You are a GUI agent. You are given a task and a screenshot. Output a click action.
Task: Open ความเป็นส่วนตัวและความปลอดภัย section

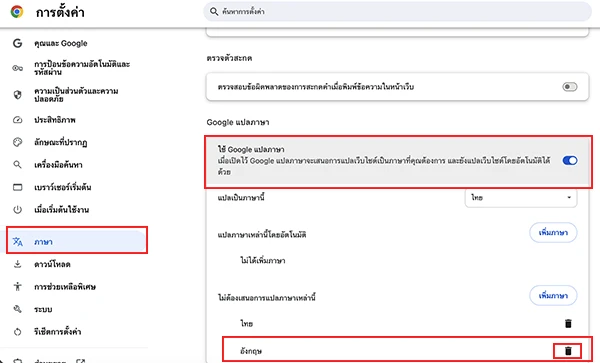[76, 95]
